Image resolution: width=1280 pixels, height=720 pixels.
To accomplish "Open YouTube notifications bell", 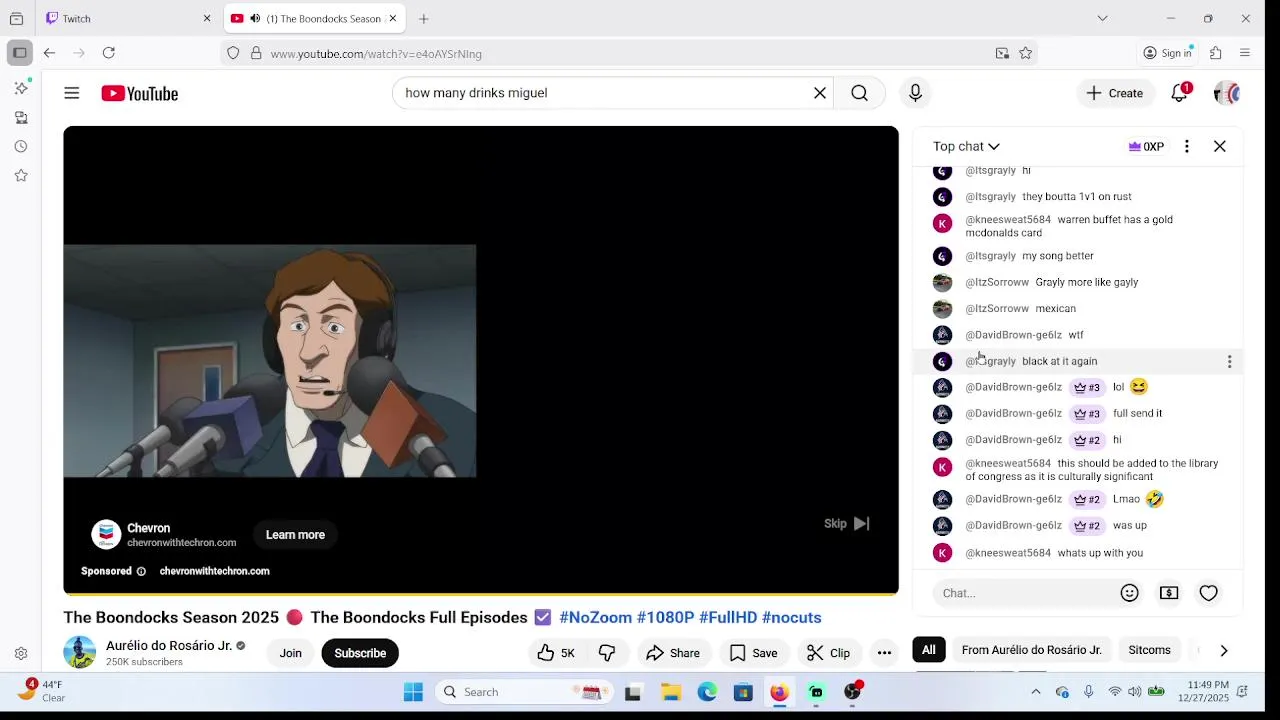I will (1180, 93).
